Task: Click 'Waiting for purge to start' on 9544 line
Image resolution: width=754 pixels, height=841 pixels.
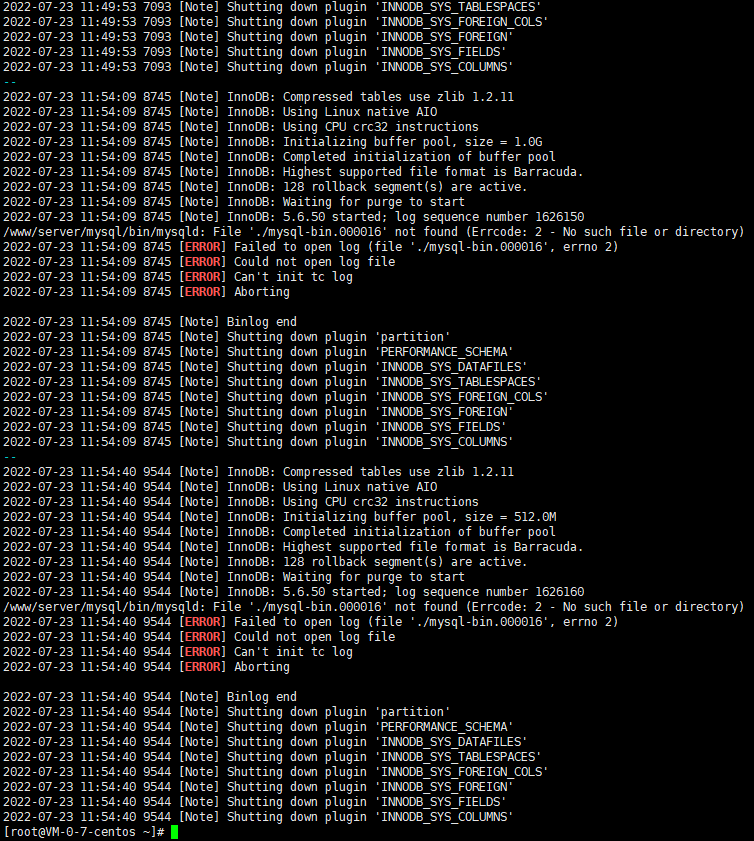Action: [374, 577]
